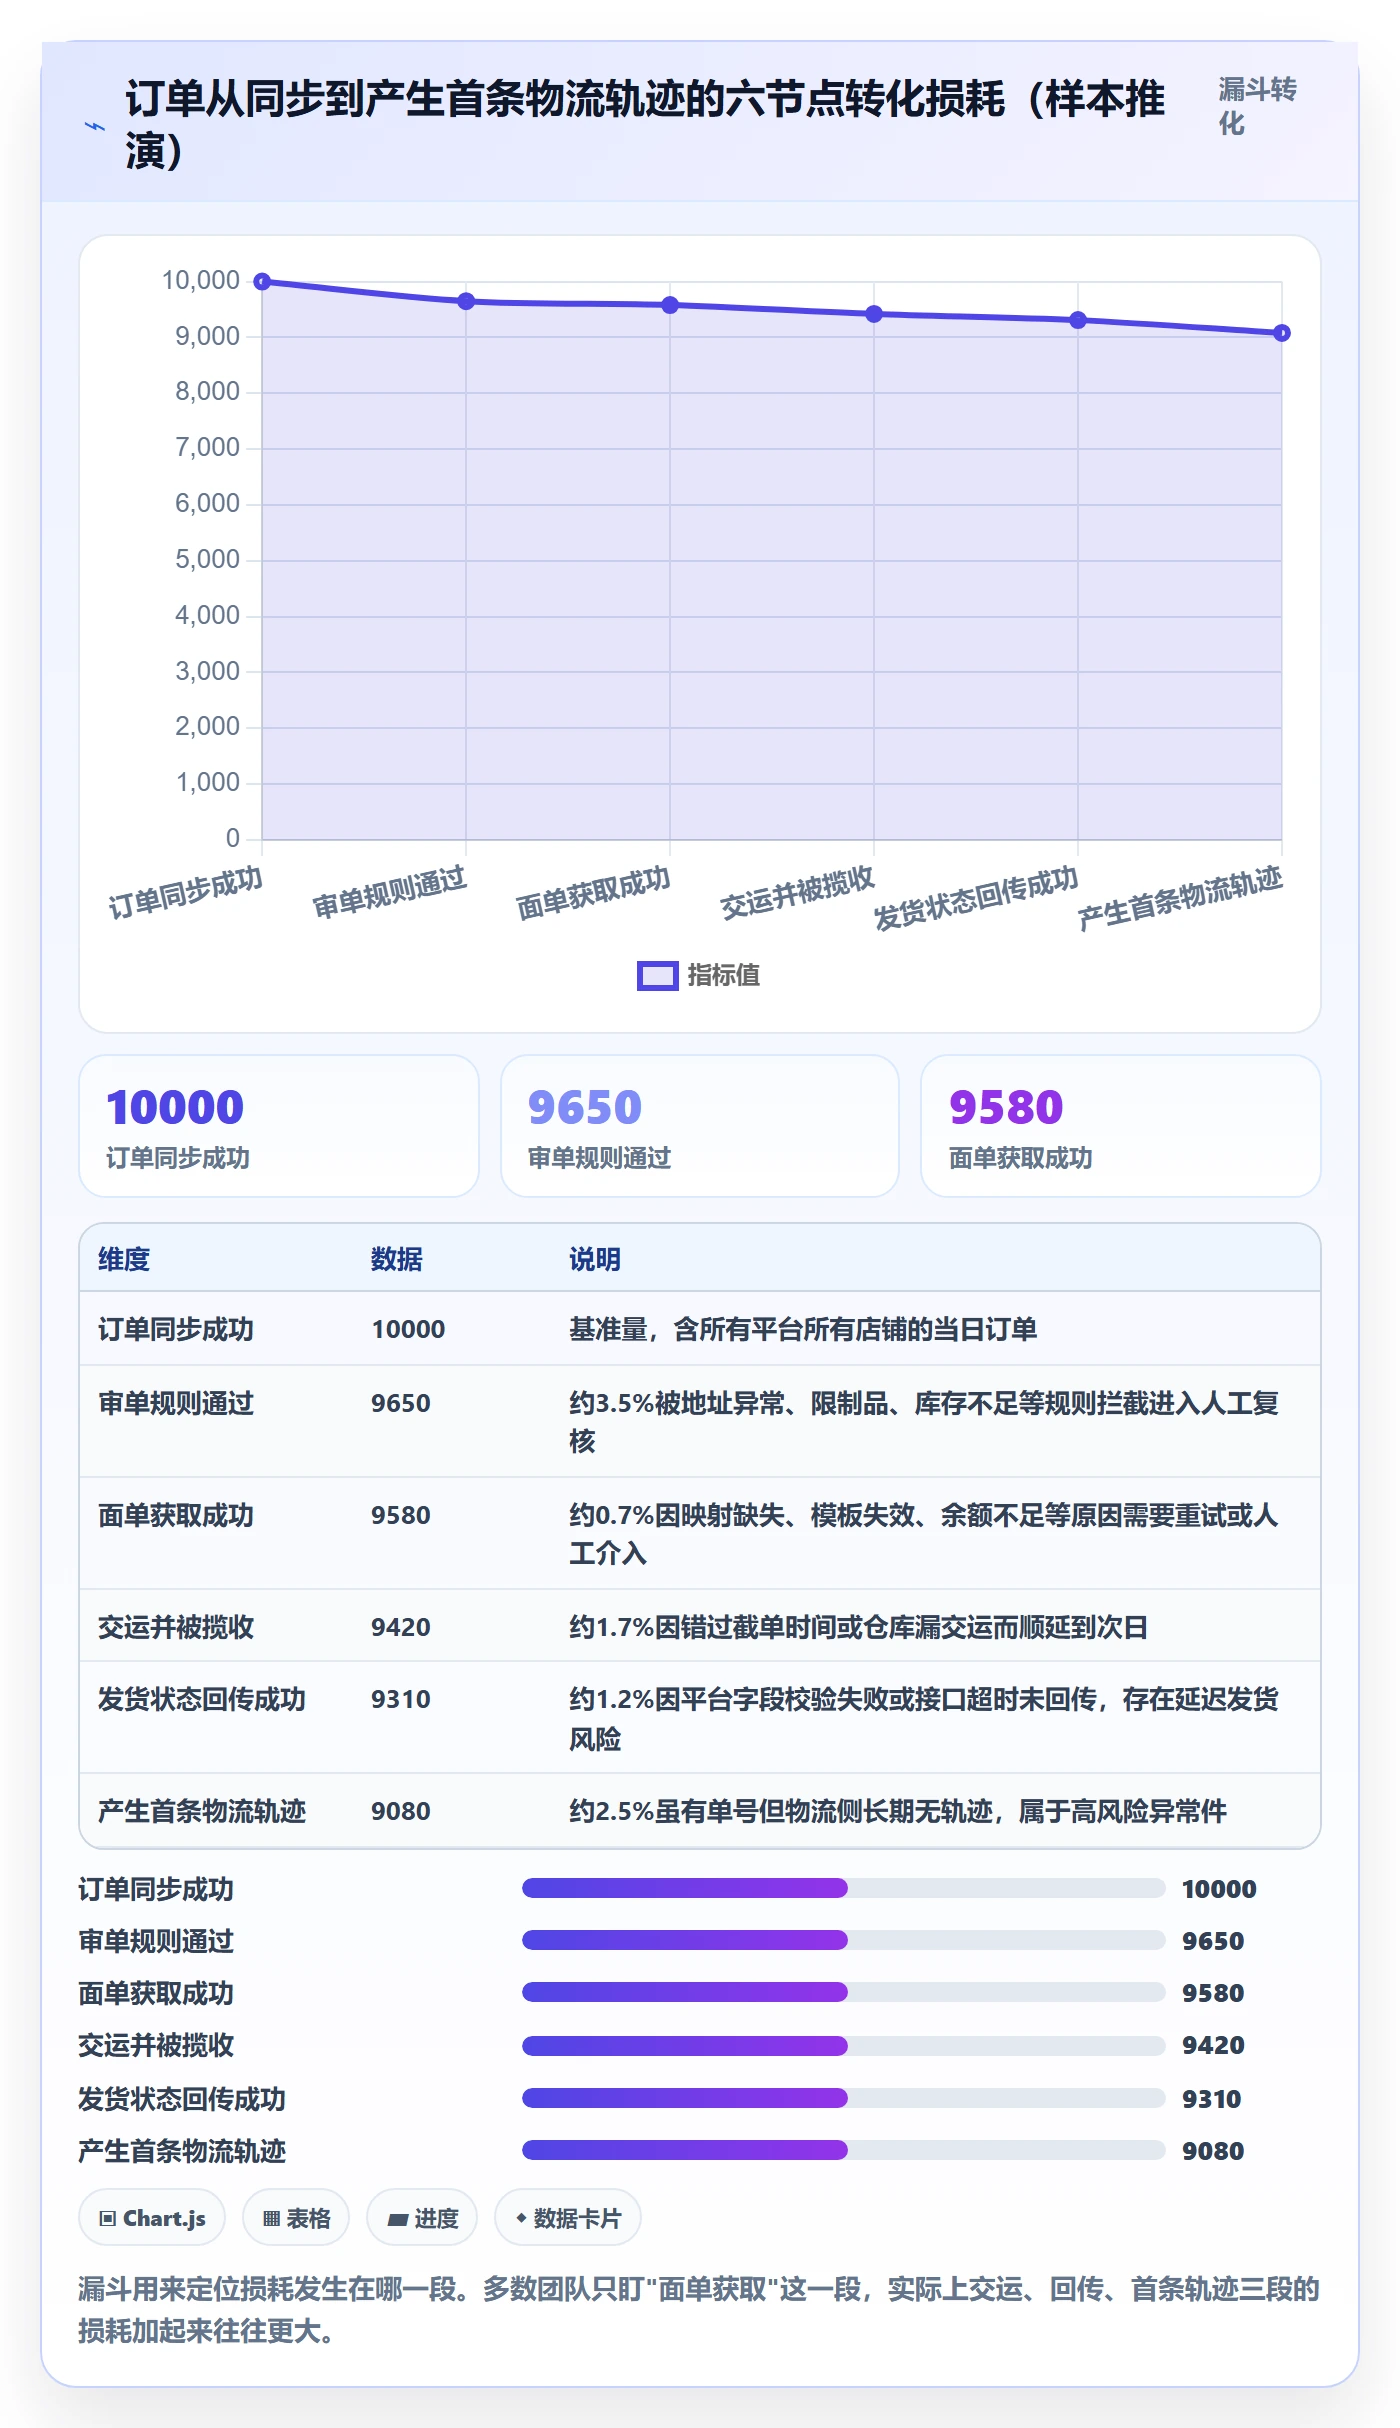
Task: Select the chart point for 产生首条物流轨迹
Action: point(1282,333)
